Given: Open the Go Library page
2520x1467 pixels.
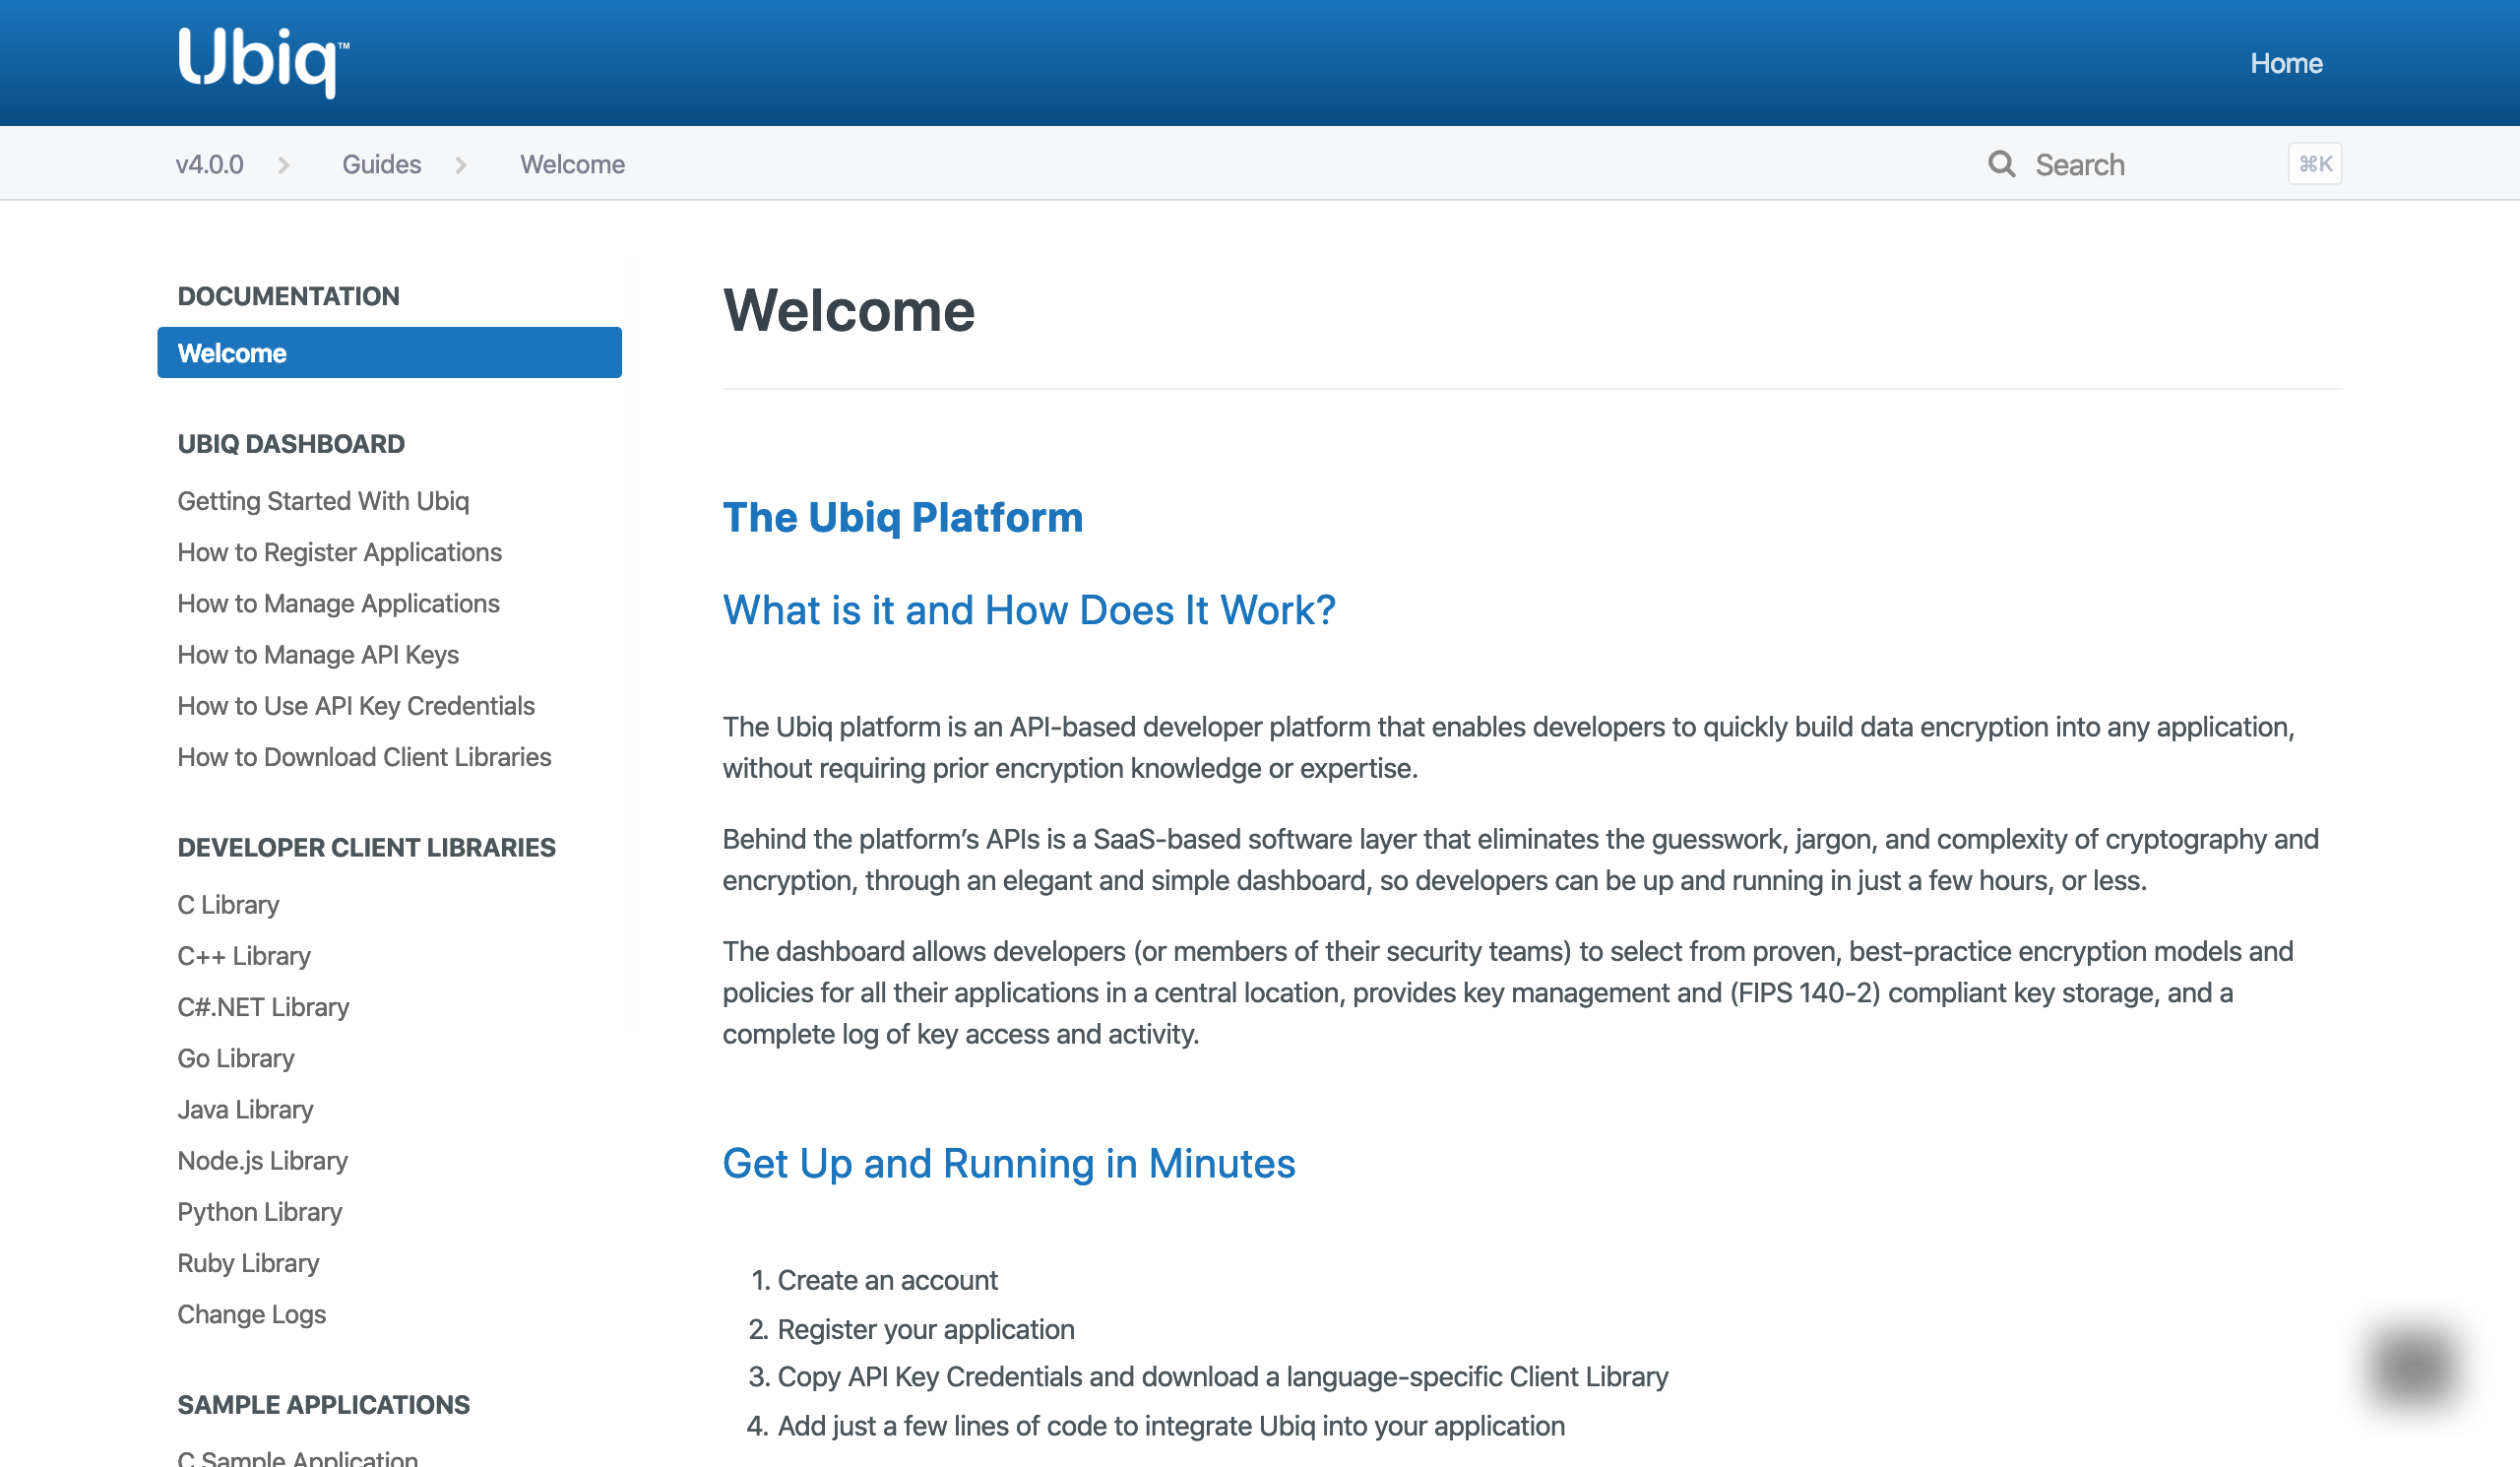Looking at the screenshot, I should [x=236, y=1058].
